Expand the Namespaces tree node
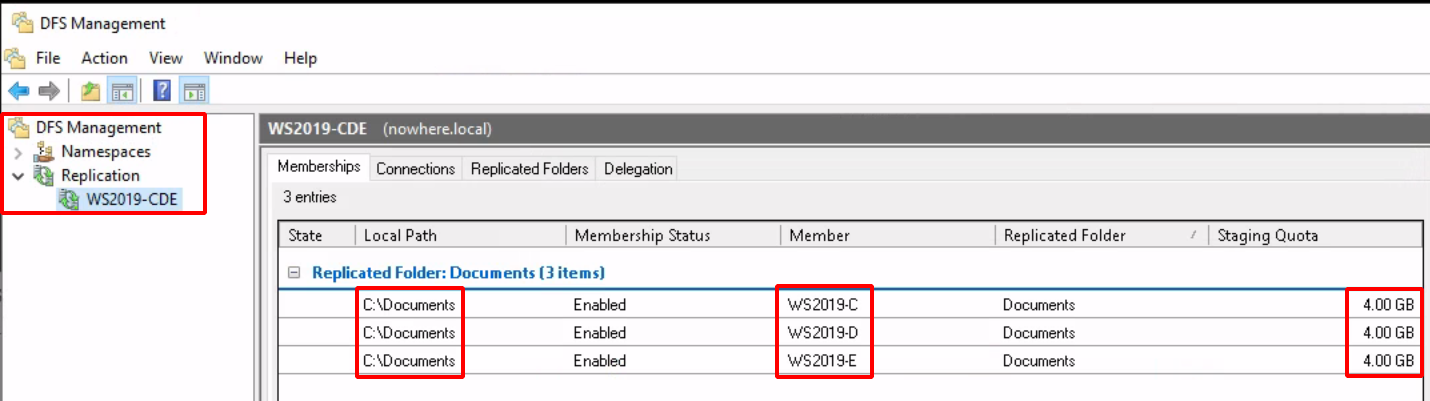1430x401 pixels. coord(18,152)
